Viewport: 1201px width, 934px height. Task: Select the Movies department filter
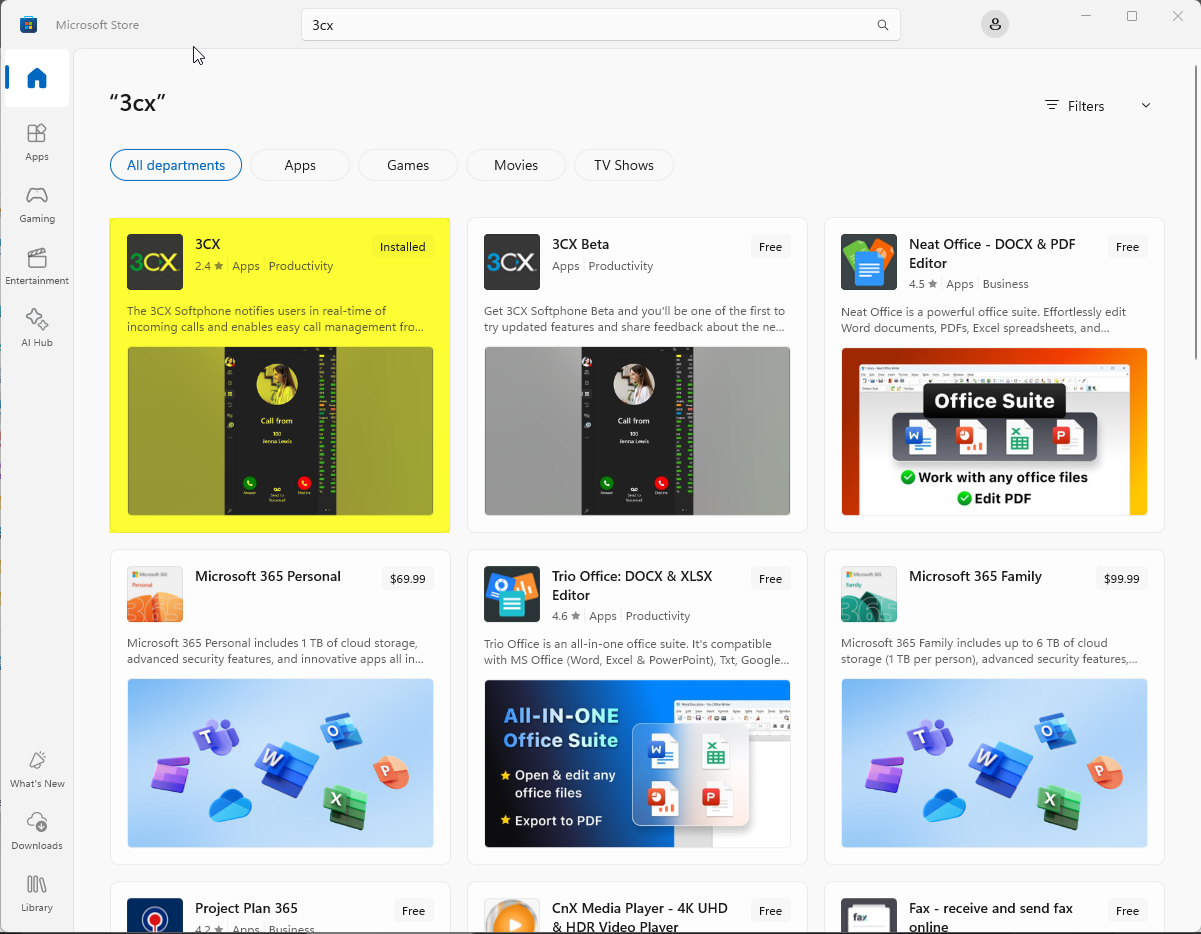click(516, 165)
